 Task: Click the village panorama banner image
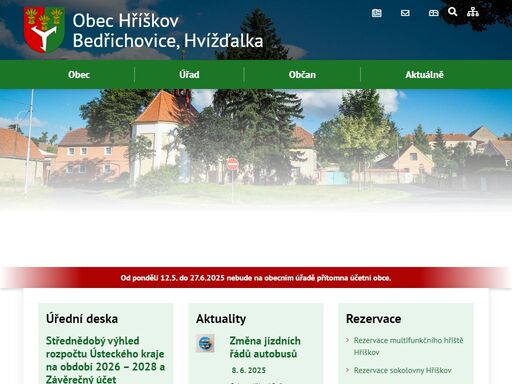(256, 150)
